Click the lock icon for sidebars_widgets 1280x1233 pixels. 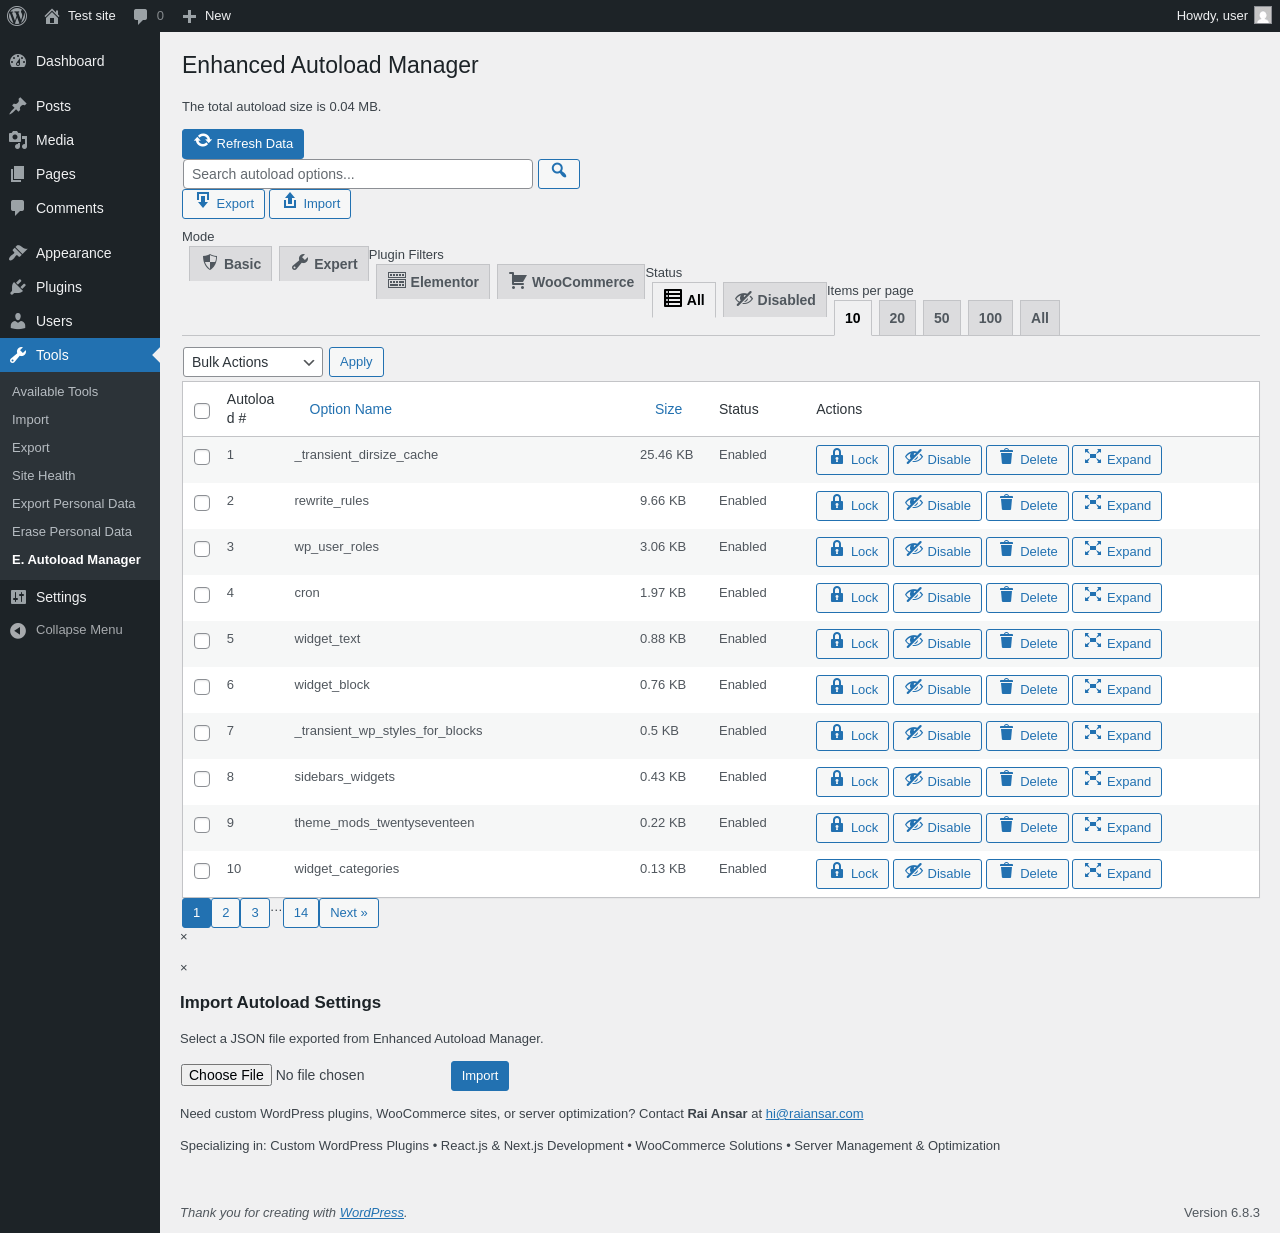[x=837, y=778]
